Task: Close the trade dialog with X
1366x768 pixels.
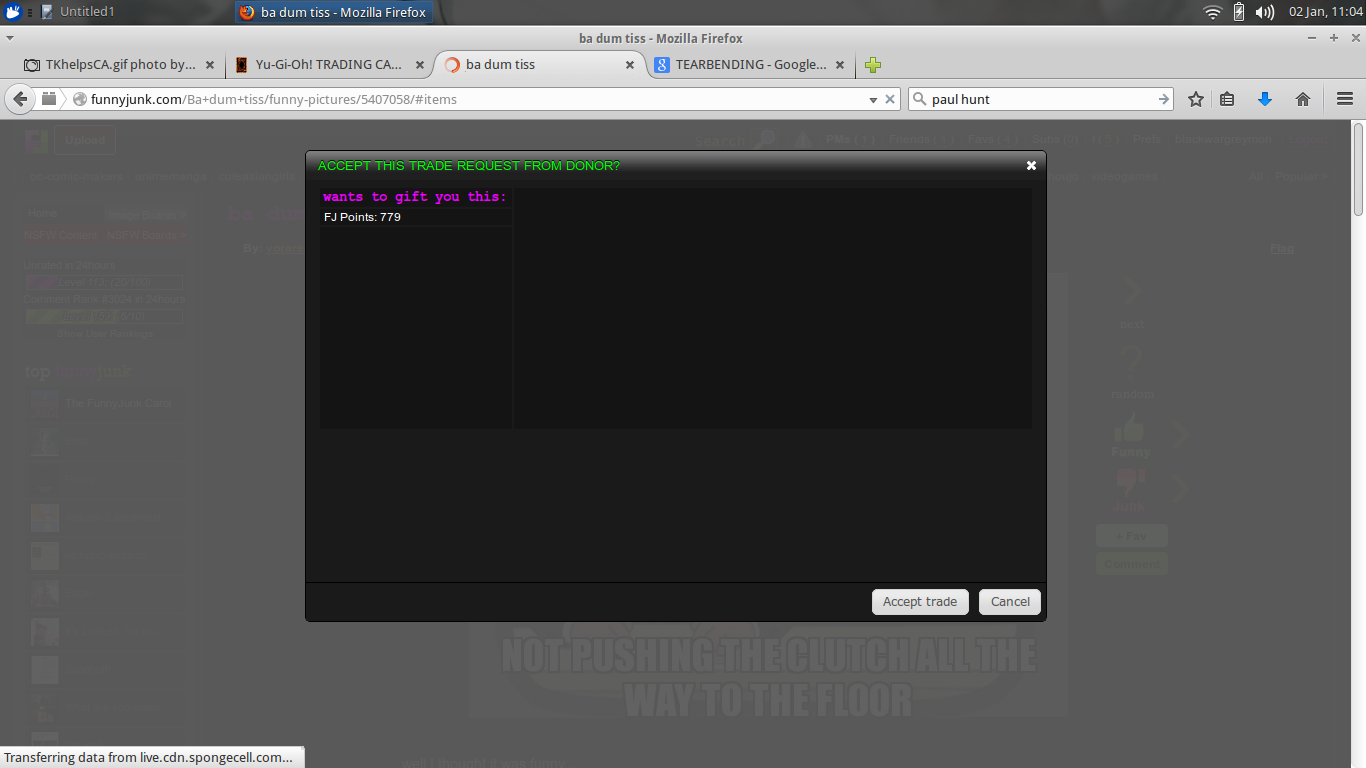Action: point(1031,166)
